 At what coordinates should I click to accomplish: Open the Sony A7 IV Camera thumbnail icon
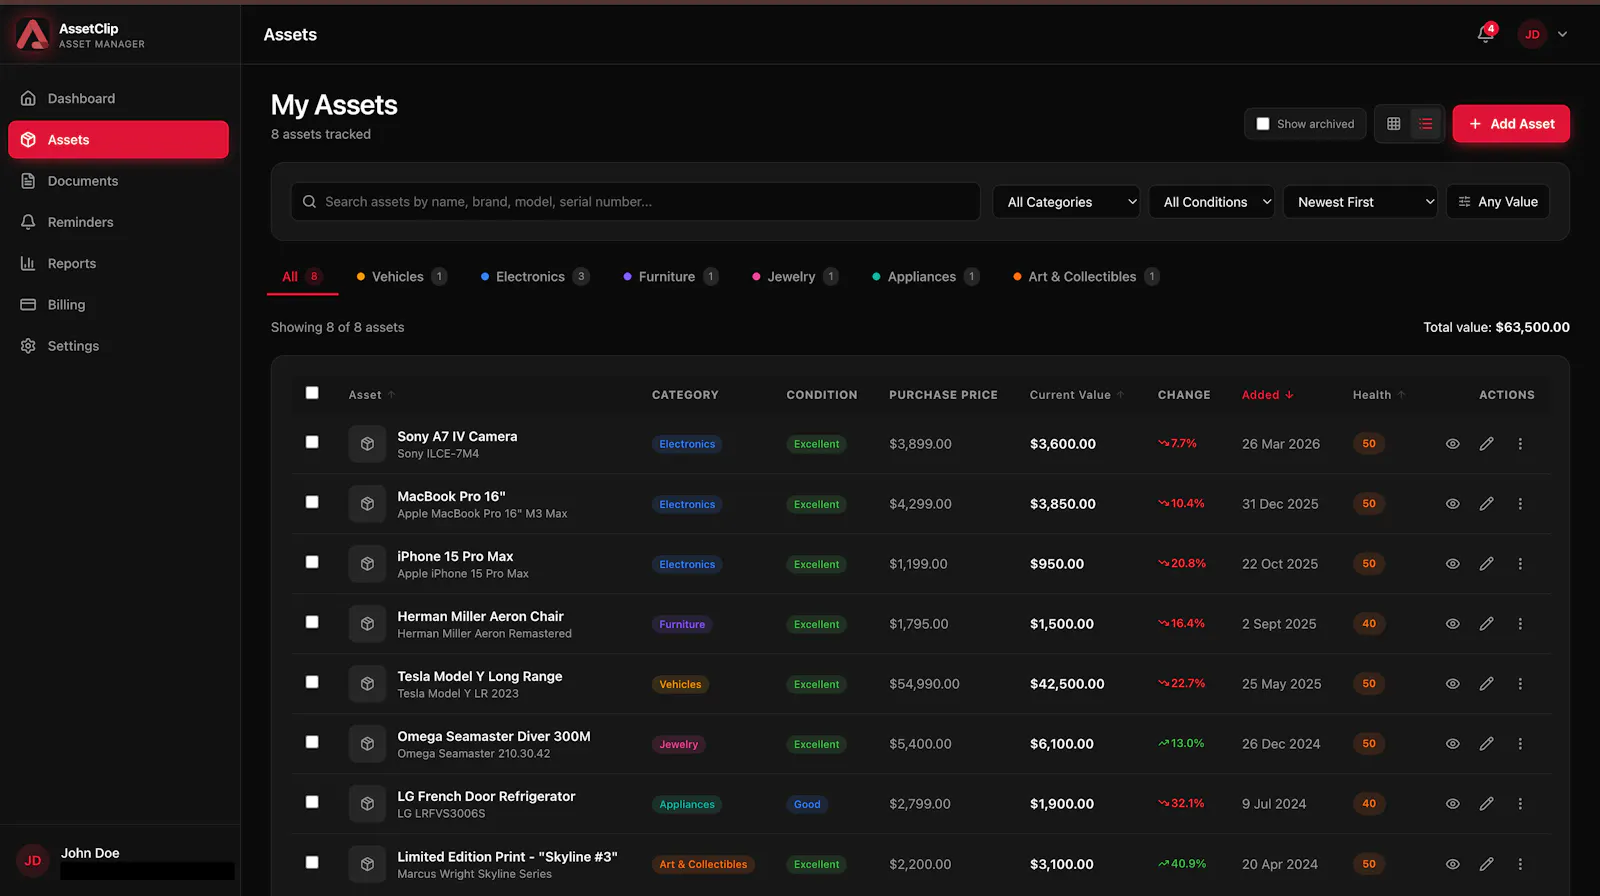(367, 444)
